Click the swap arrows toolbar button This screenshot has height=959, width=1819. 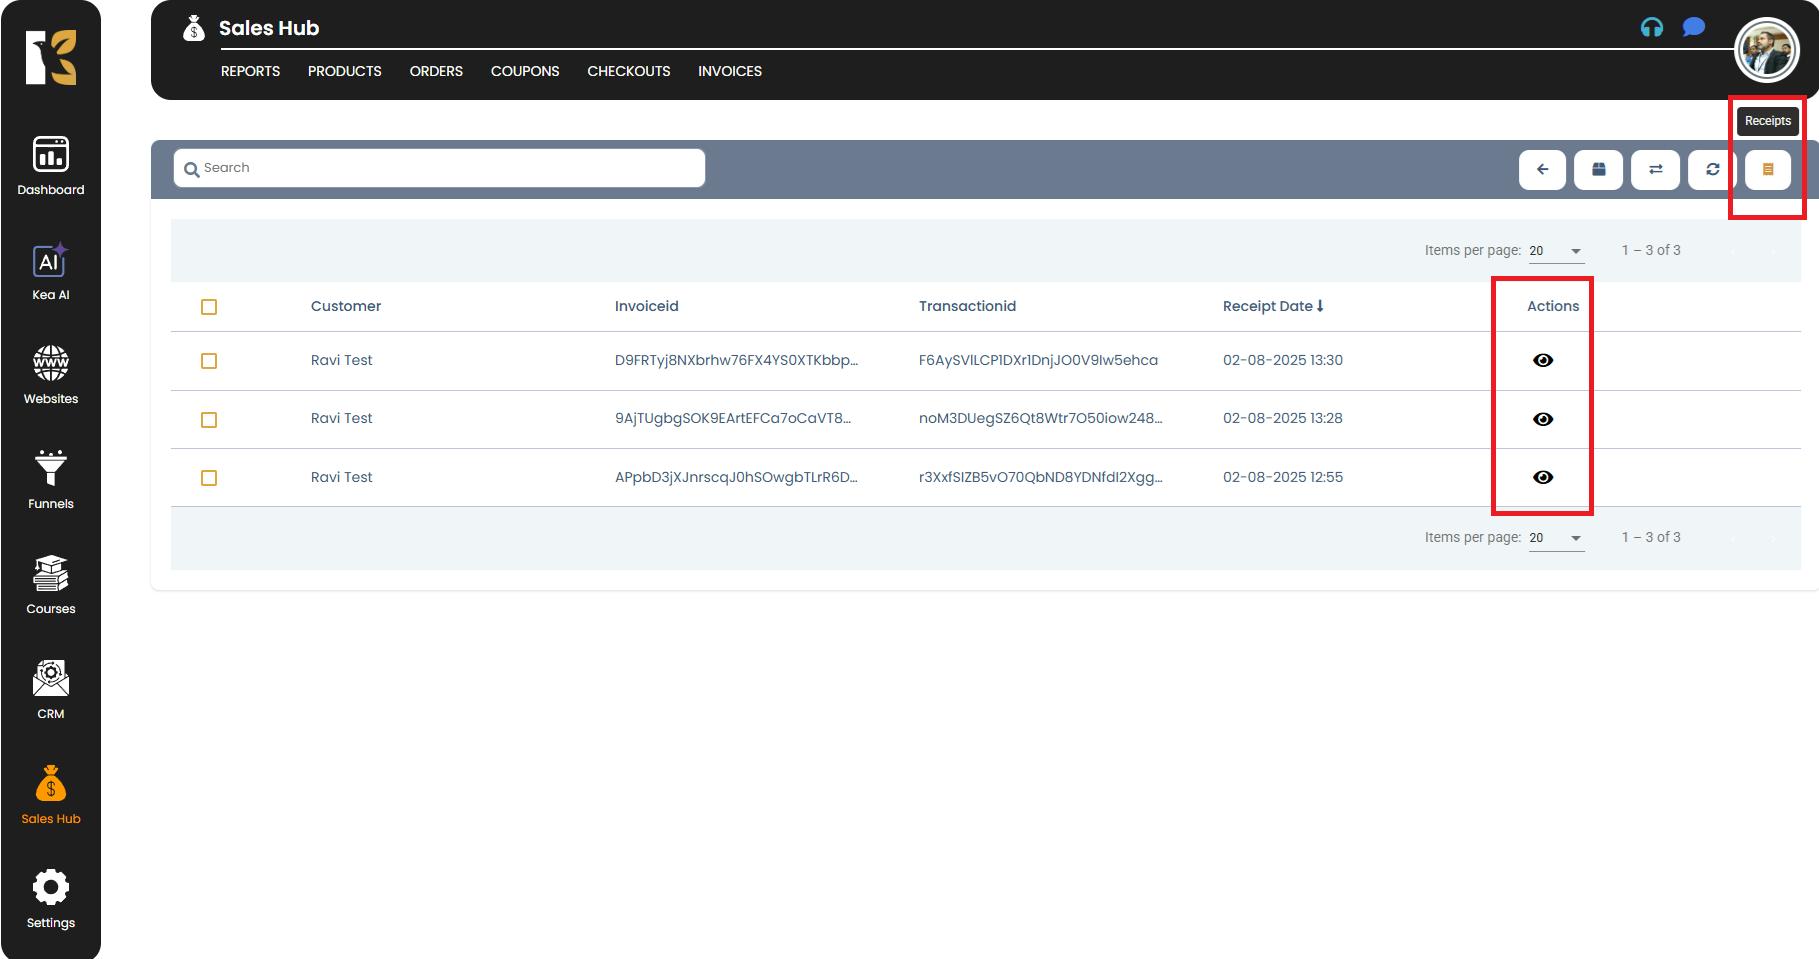(x=1655, y=169)
